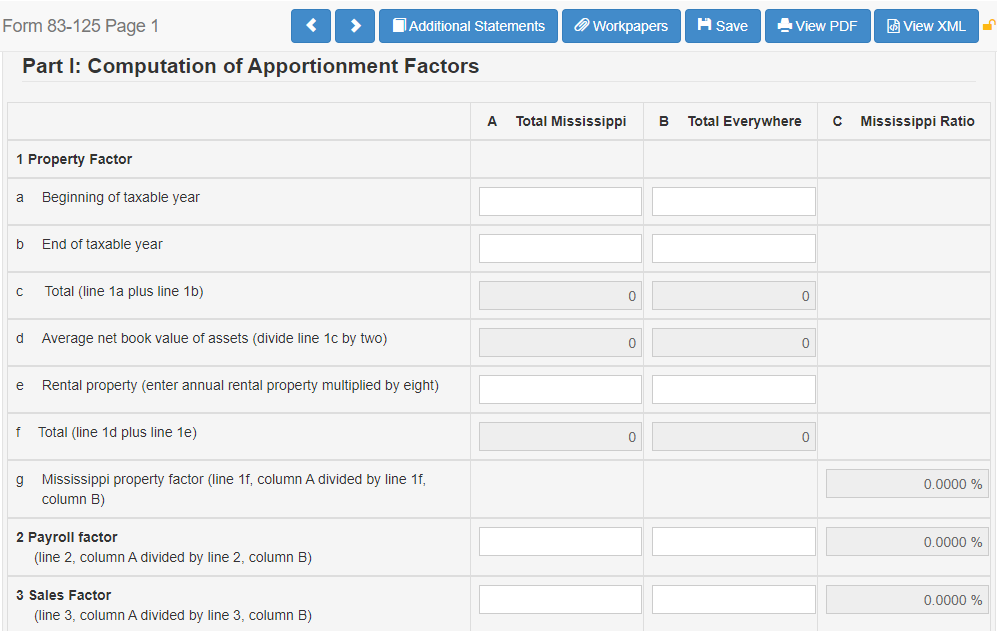Open Additional Statements
Viewport: 997px width, 632px height.
point(468,26)
